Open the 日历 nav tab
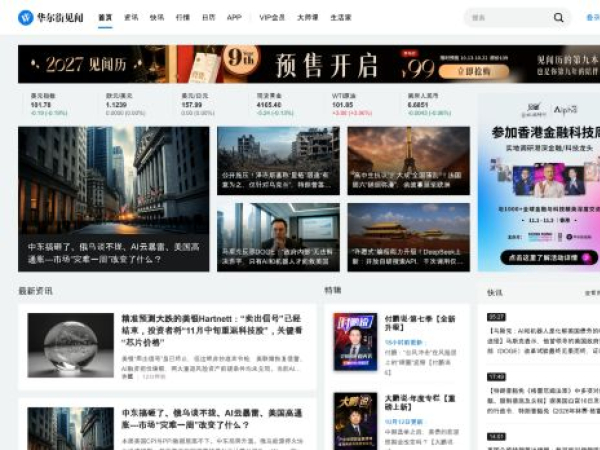This screenshot has width=600, height=450. pos(209,18)
